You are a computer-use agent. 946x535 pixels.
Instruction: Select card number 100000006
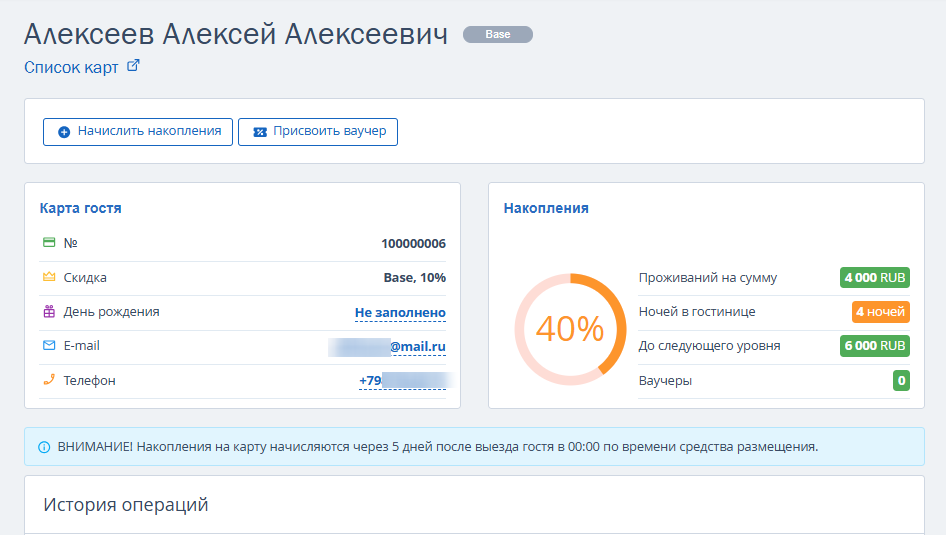coord(413,244)
